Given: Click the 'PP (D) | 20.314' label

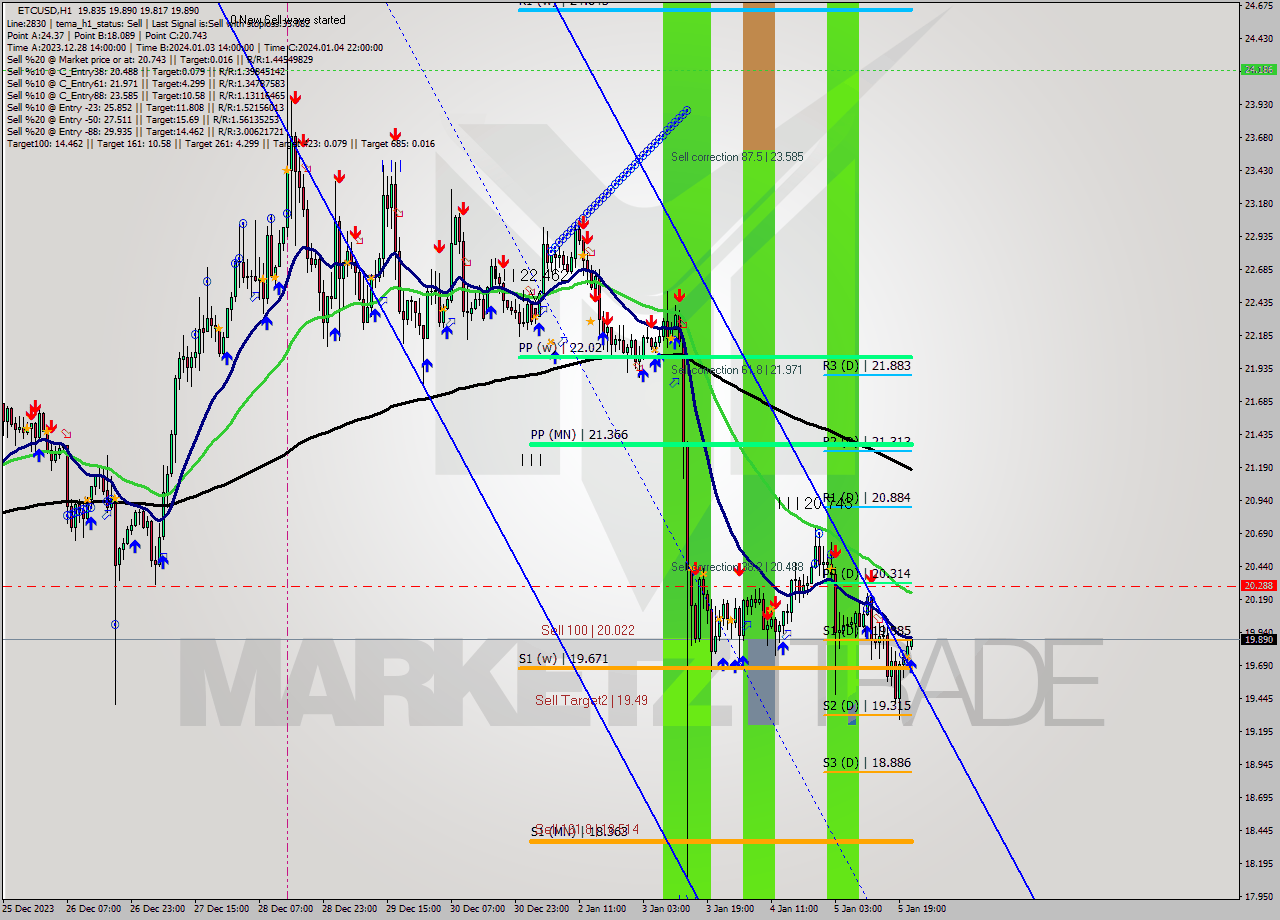Looking at the screenshot, I should (867, 574).
